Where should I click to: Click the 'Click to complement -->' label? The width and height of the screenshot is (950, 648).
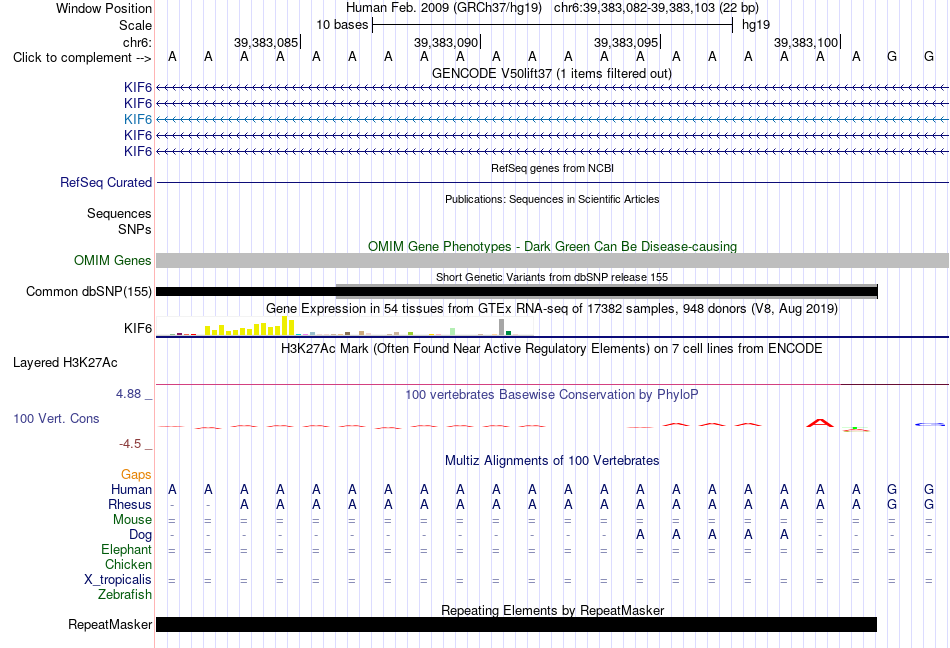pos(82,58)
